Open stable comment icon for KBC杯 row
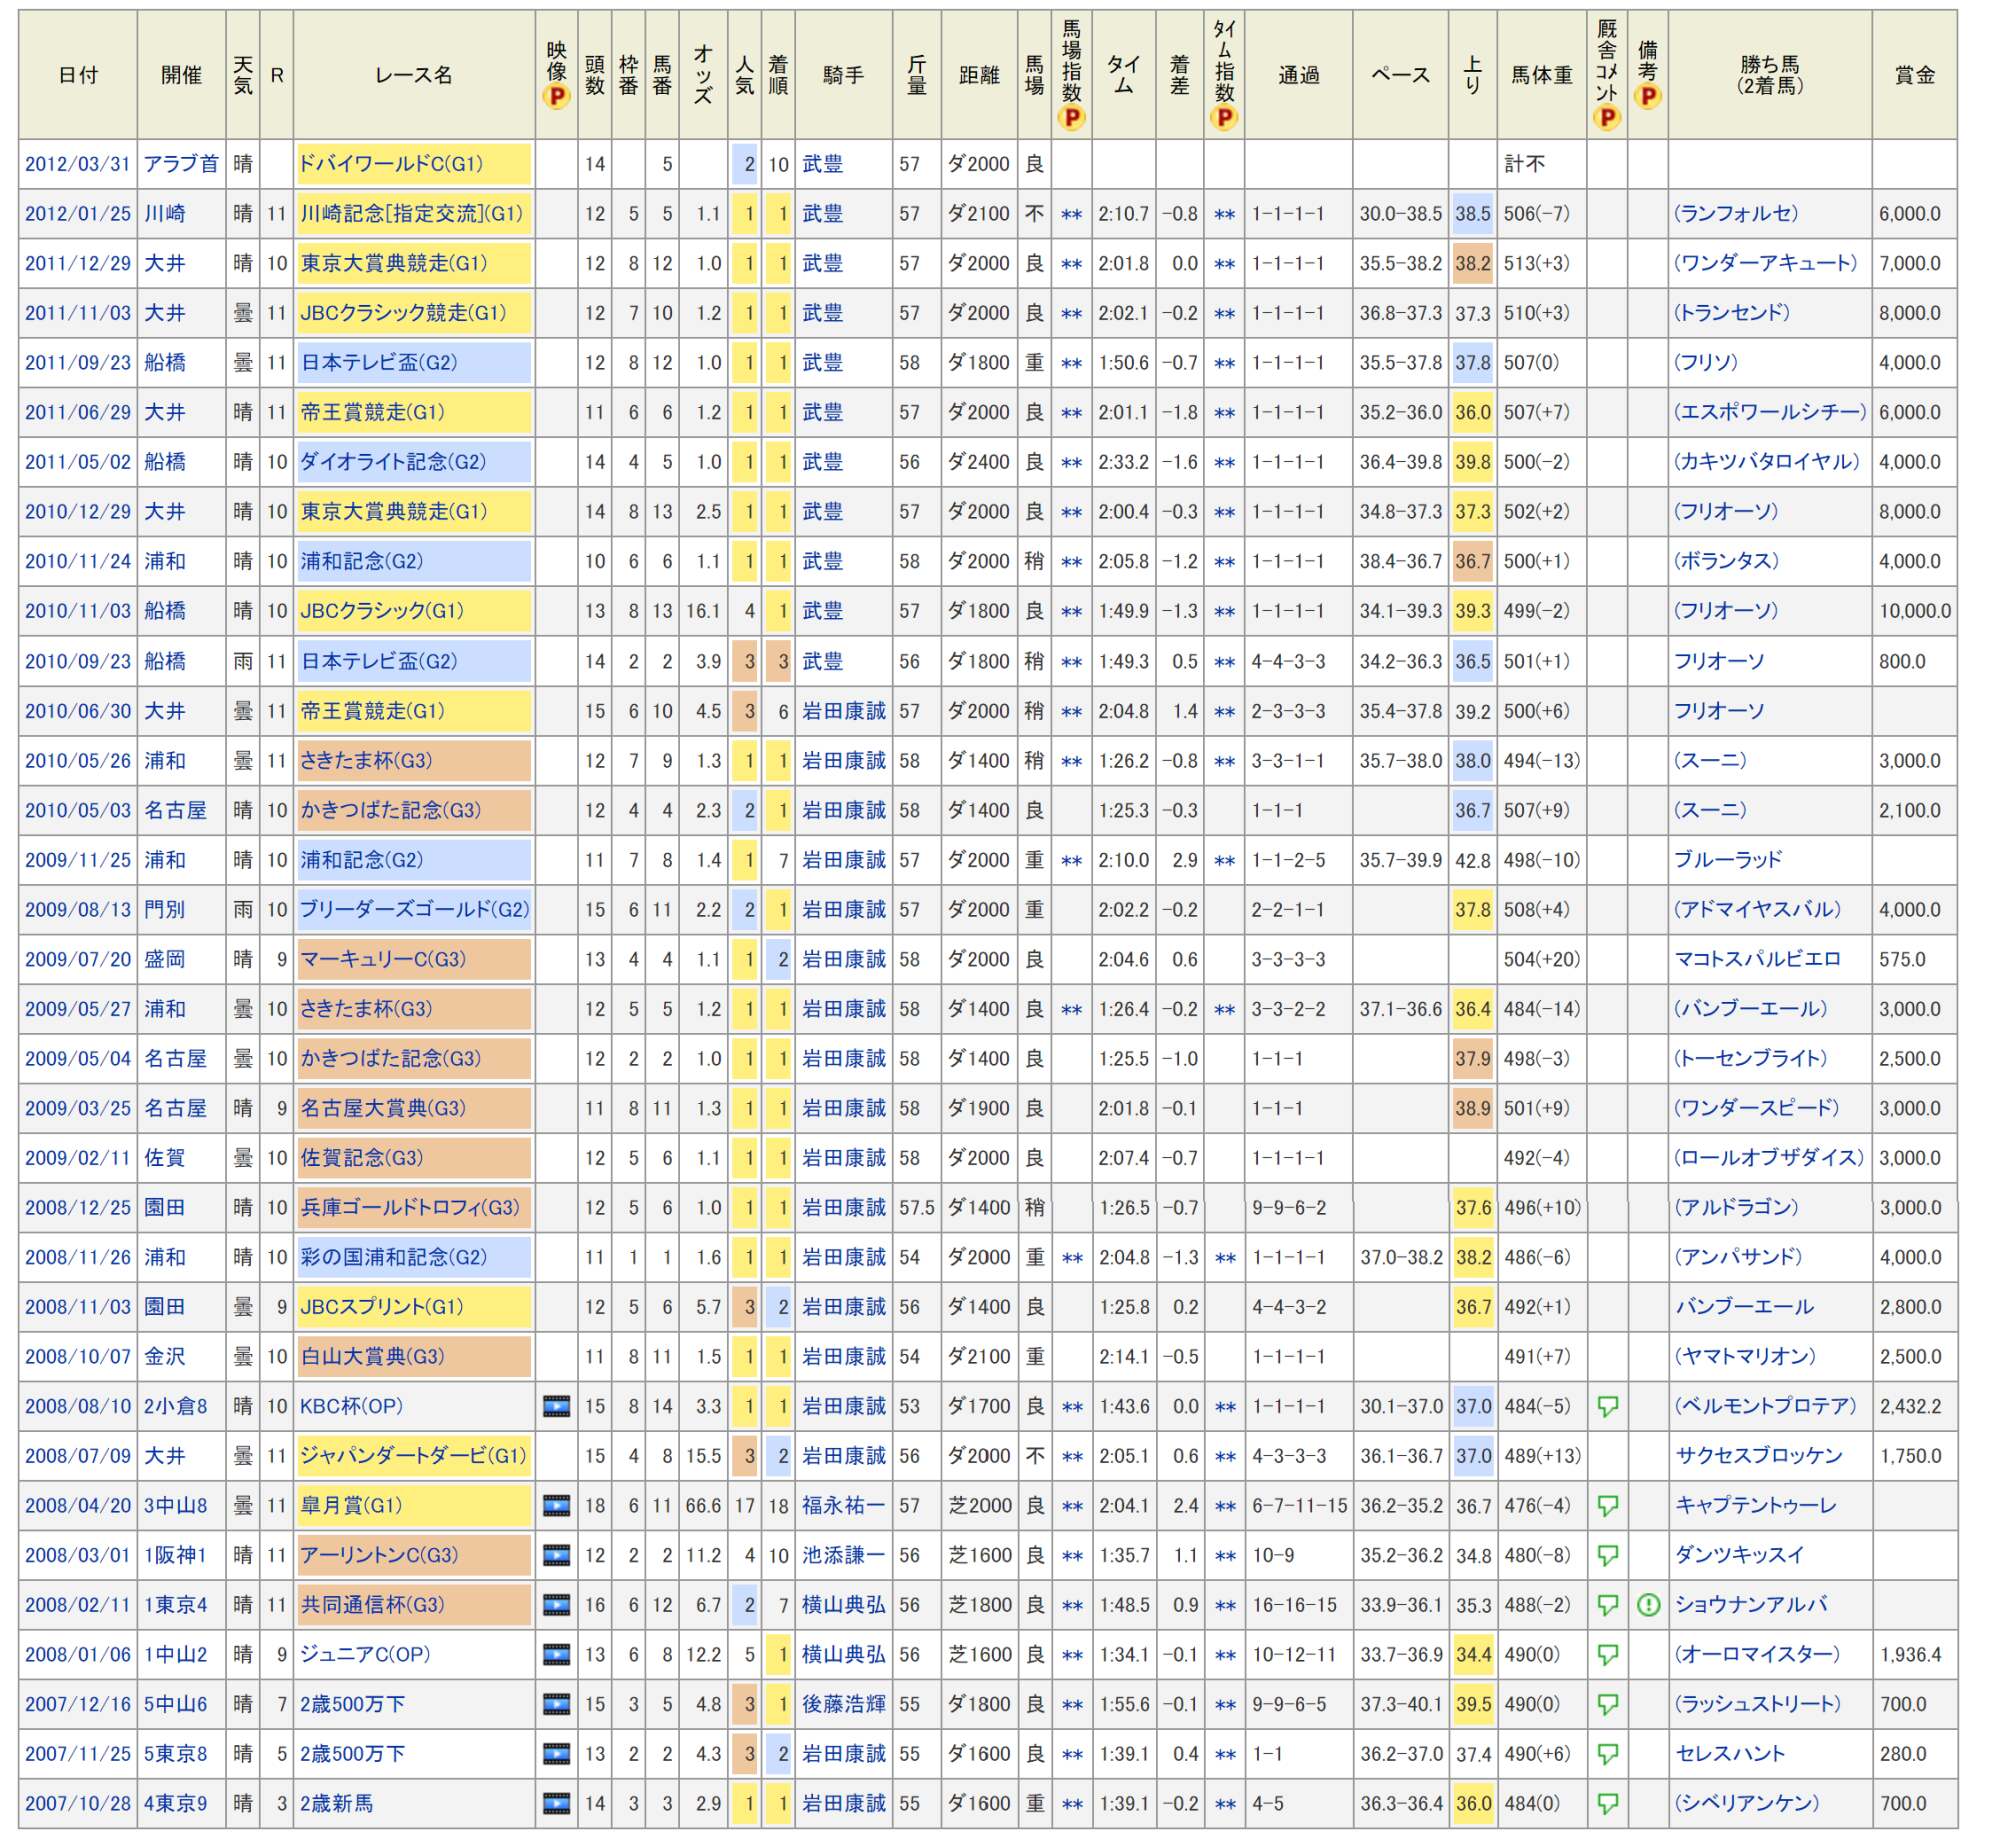Screen dimensions: 2000x1847 (x=1607, y=1406)
